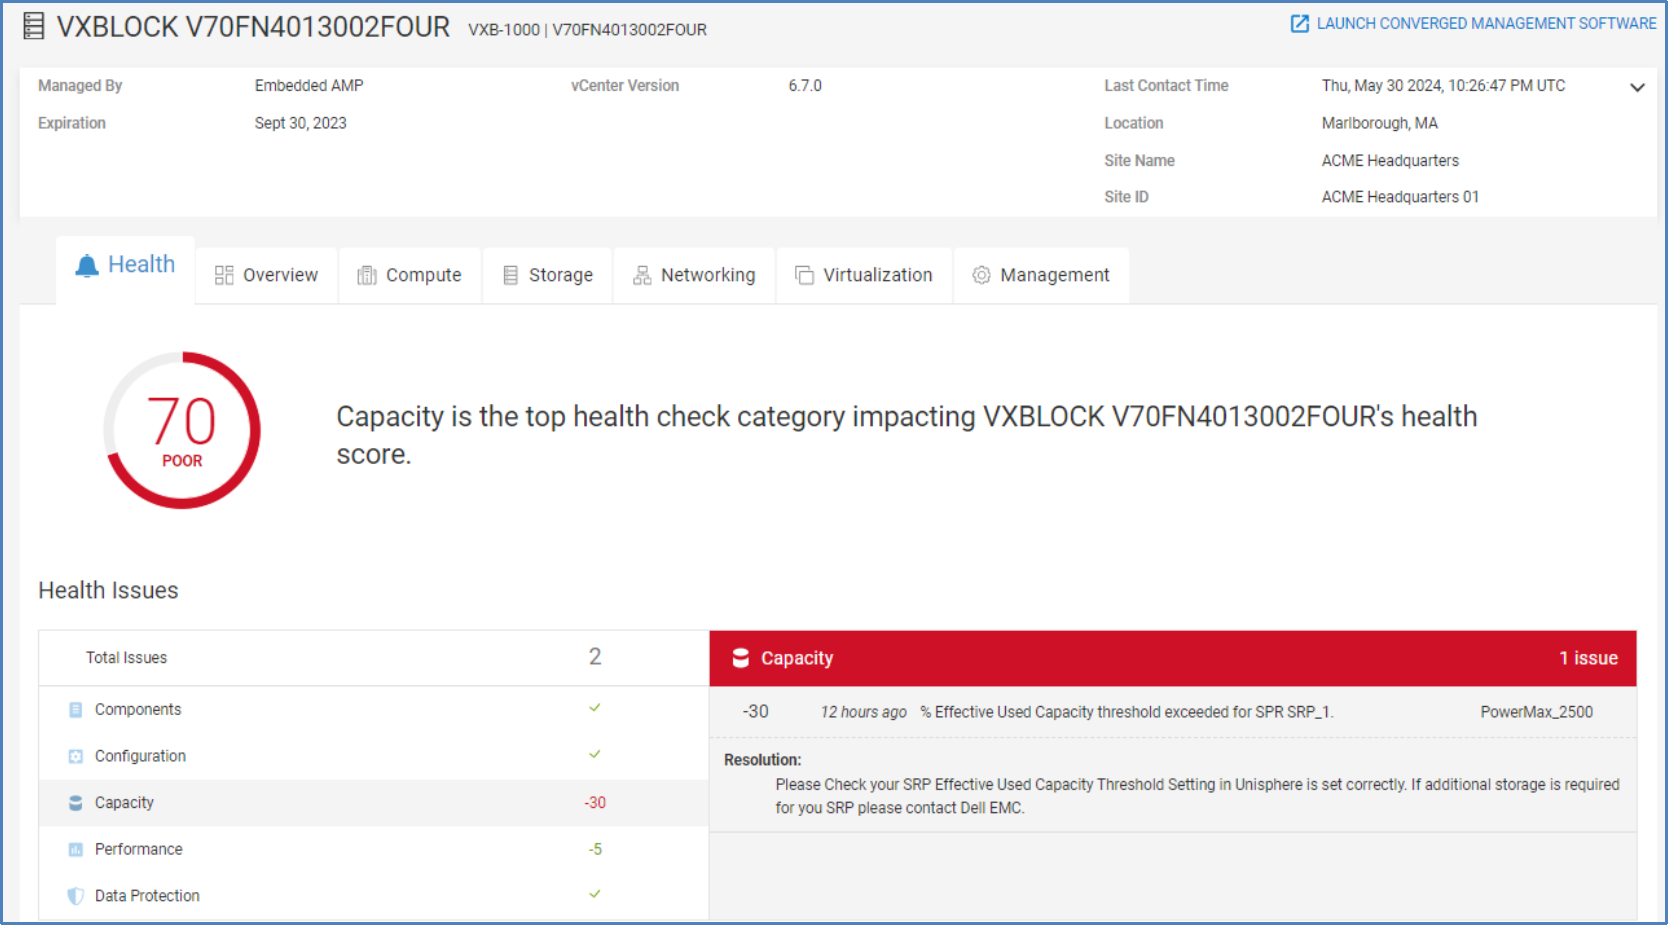
Task: Click the green check for Components
Action: [x=595, y=708]
